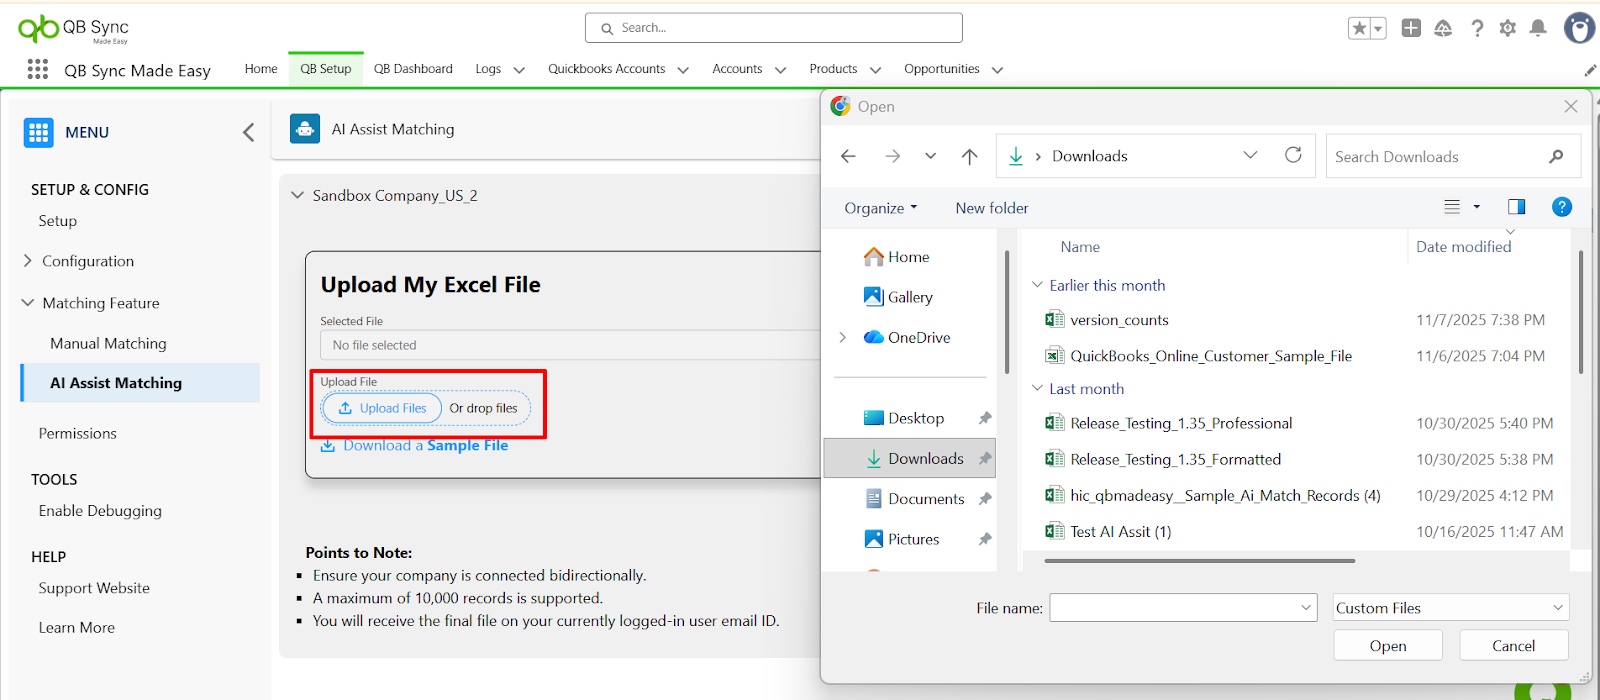
Task: Click the back arrow in Open dialog
Action: pos(848,156)
